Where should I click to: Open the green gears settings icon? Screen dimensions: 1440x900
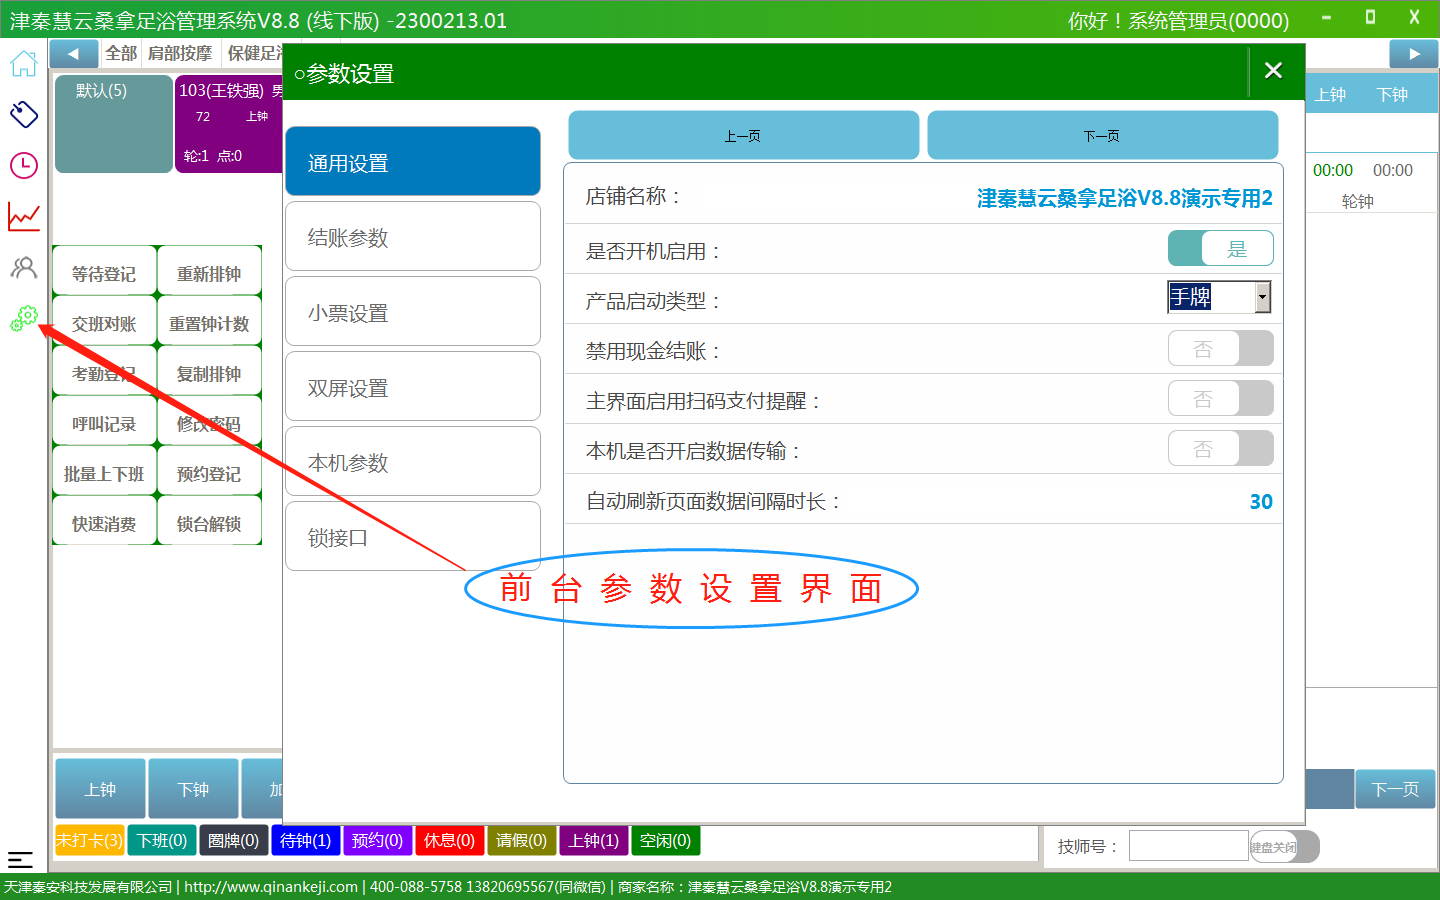(x=24, y=318)
